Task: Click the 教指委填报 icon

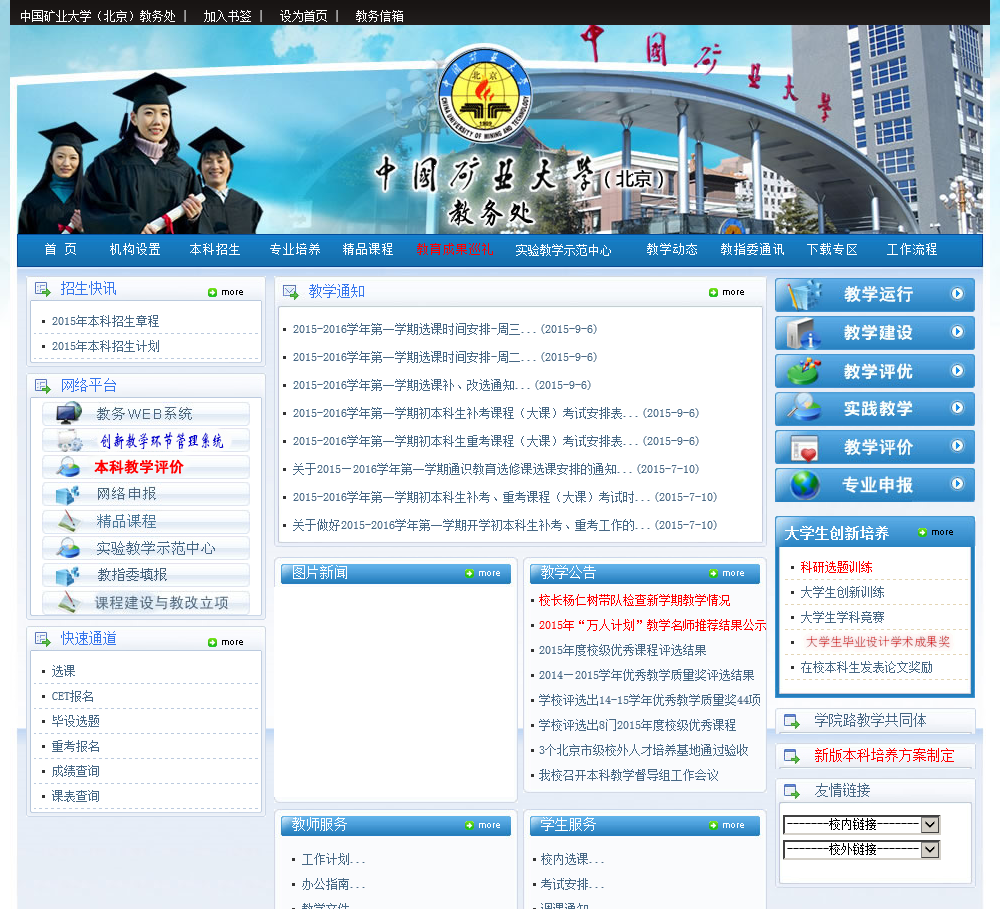Action: (x=68, y=575)
